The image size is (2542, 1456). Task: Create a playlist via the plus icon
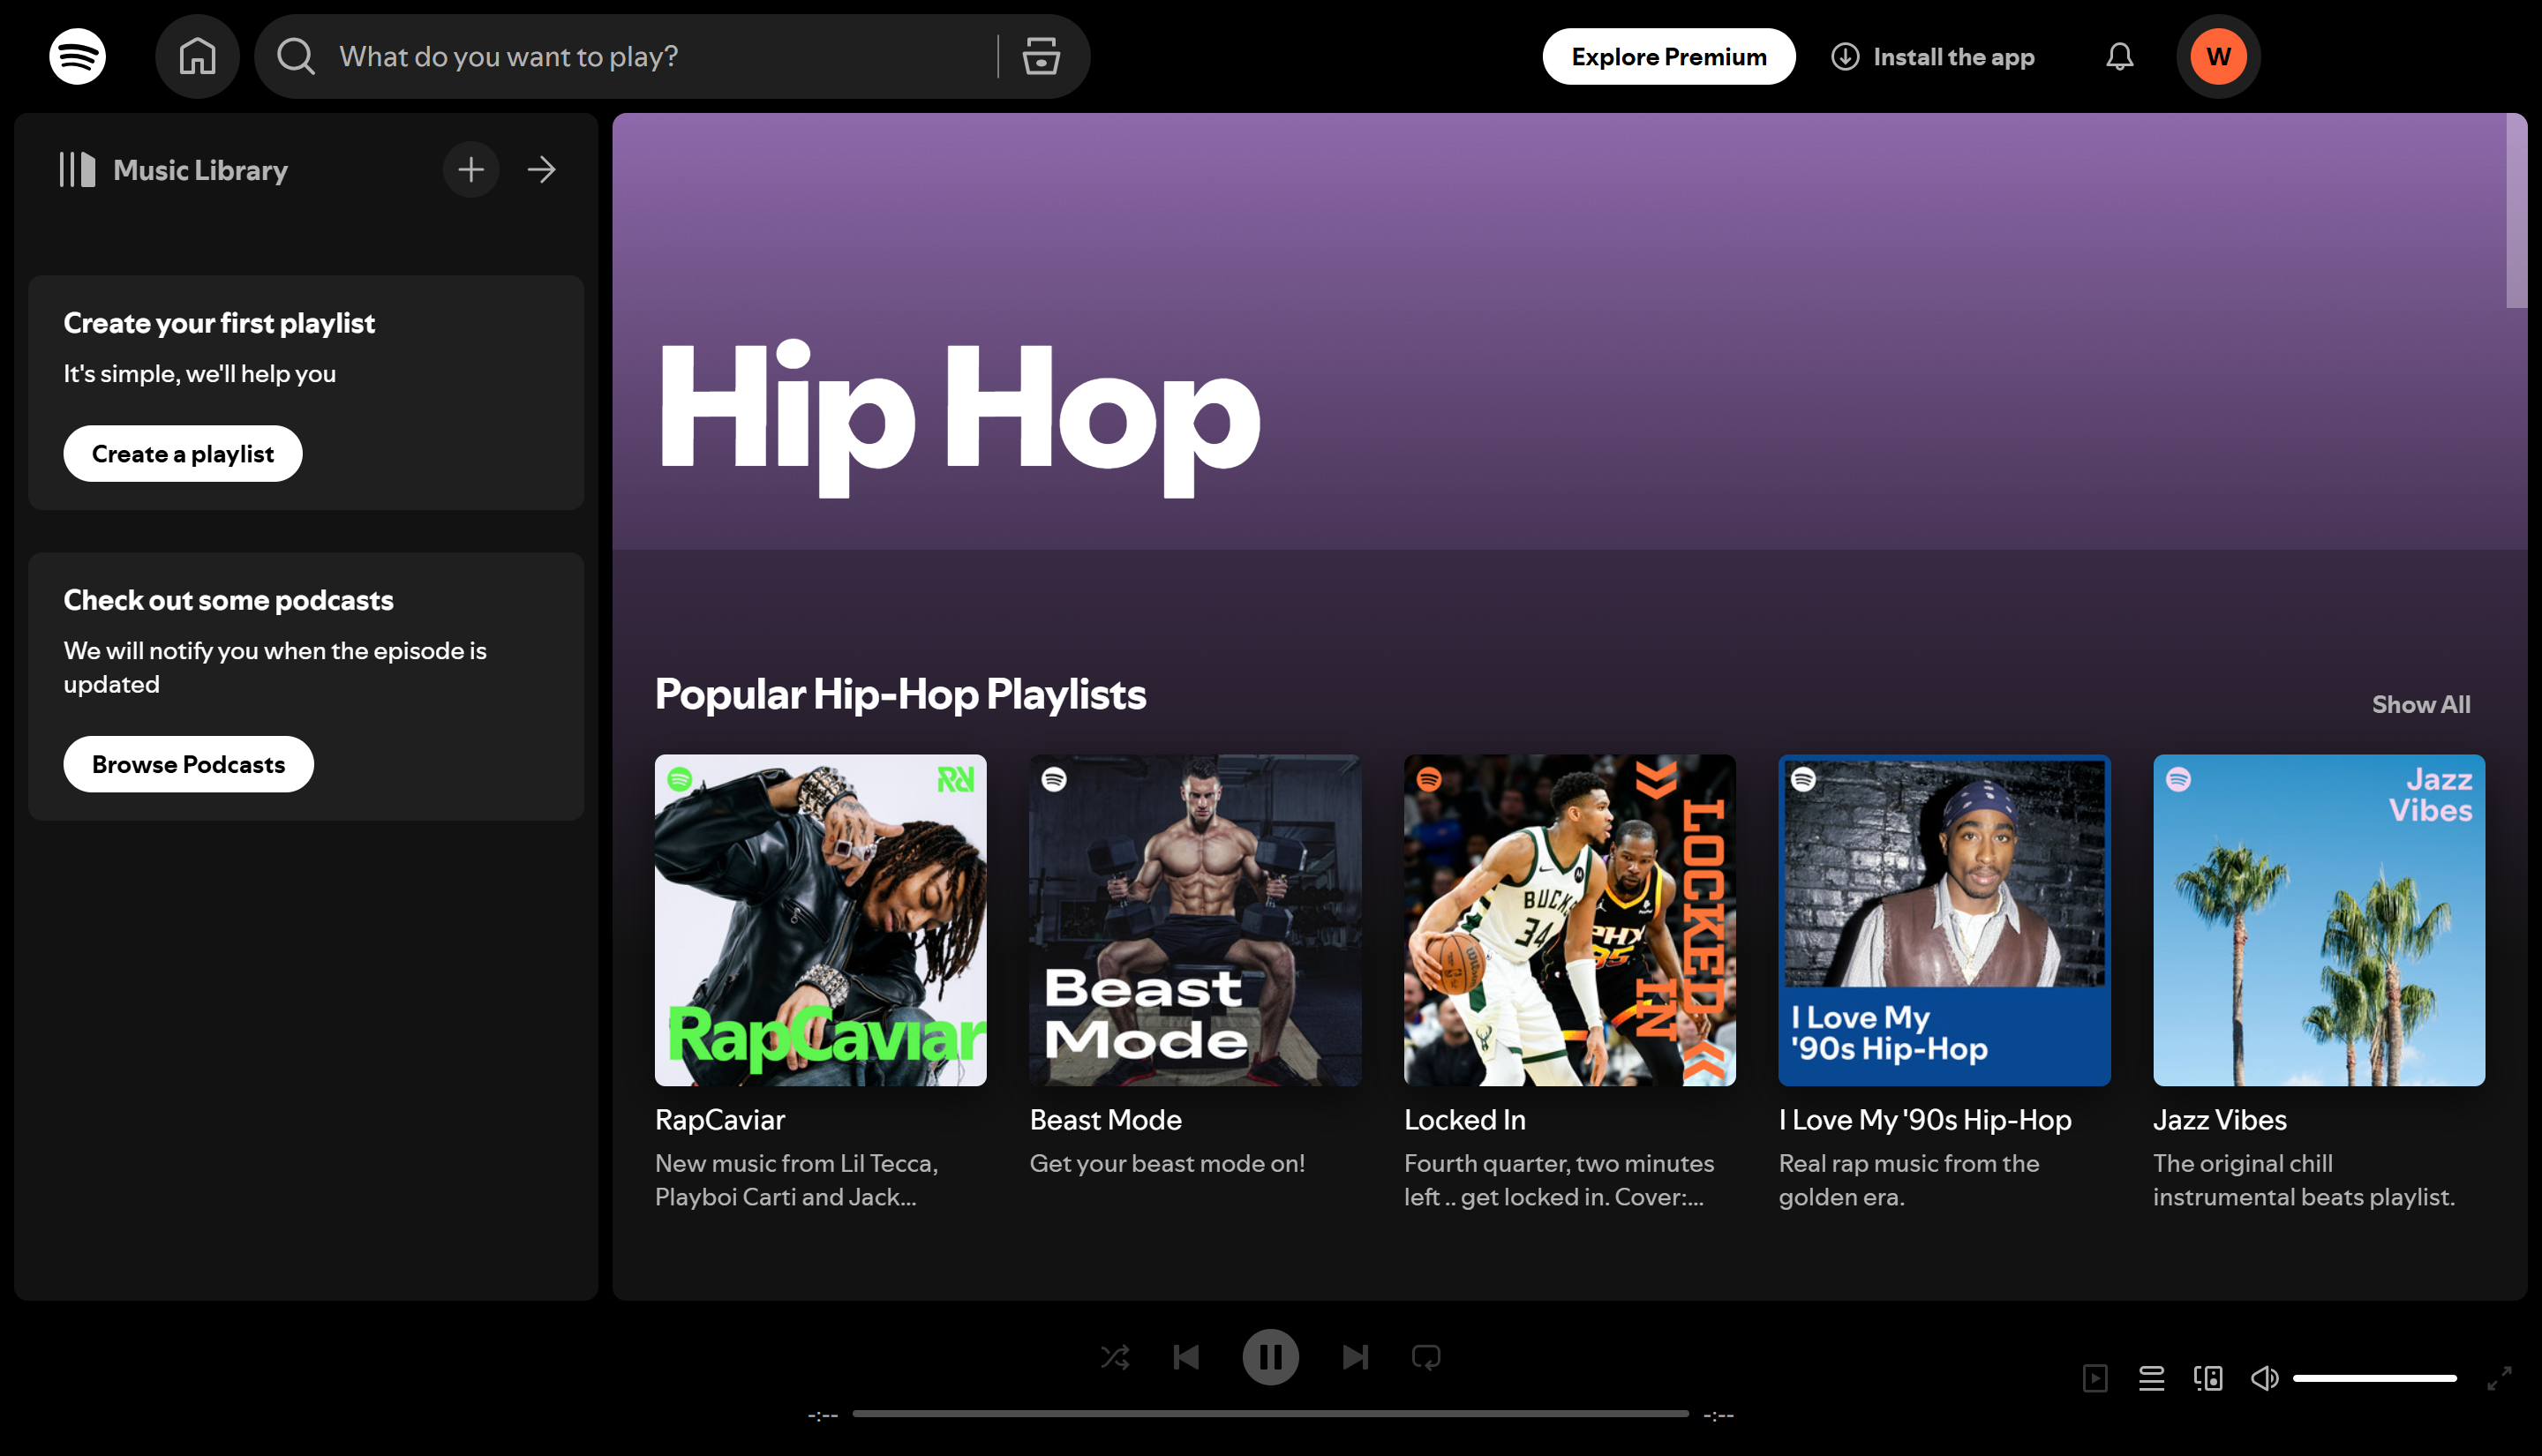pyautogui.click(x=470, y=169)
